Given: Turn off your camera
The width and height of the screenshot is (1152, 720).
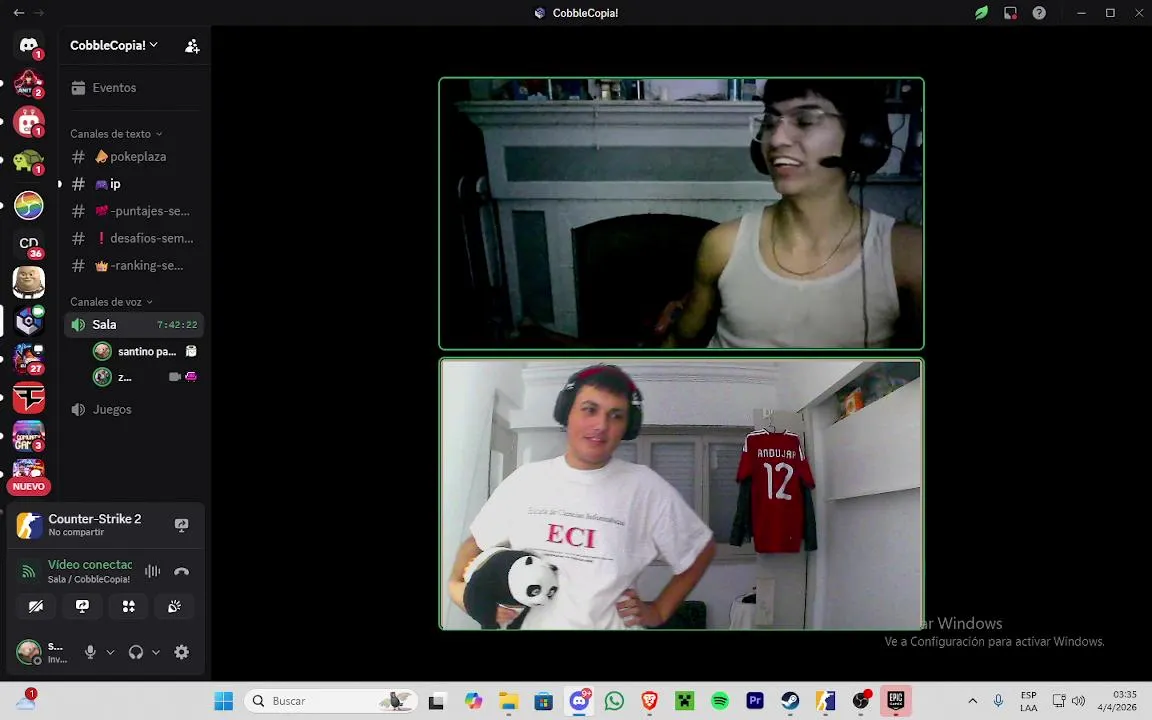Looking at the screenshot, I should pos(36,606).
